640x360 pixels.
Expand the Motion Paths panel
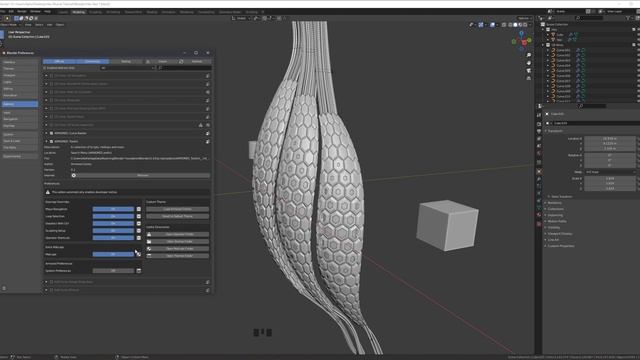[x=556, y=221]
